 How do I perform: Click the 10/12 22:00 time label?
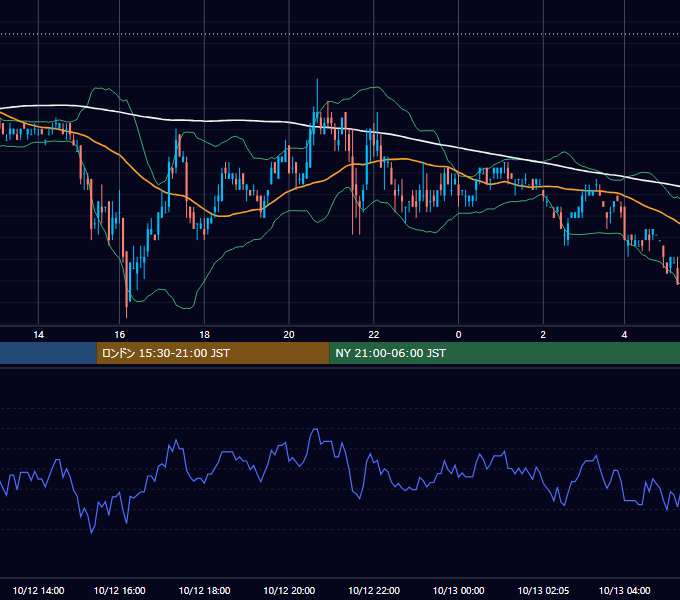click(374, 590)
